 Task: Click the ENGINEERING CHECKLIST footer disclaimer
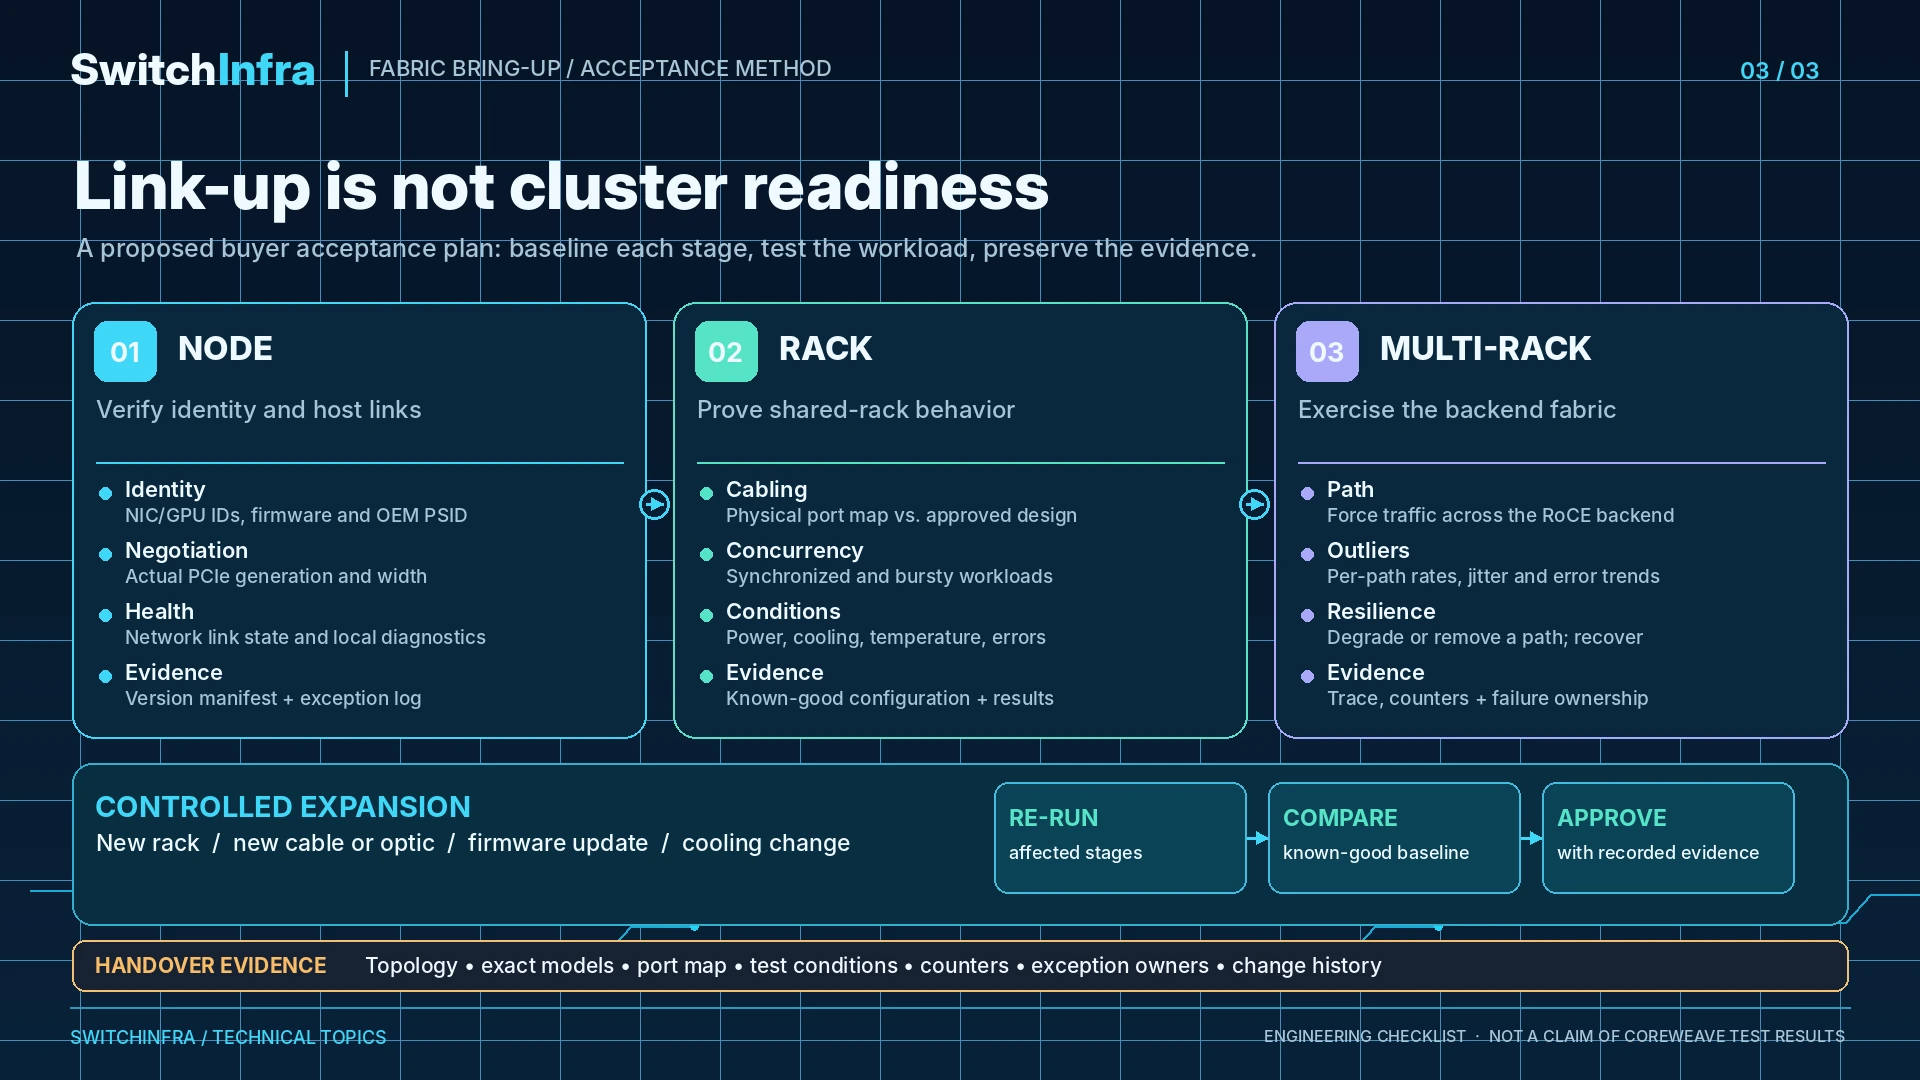point(1554,1036)
